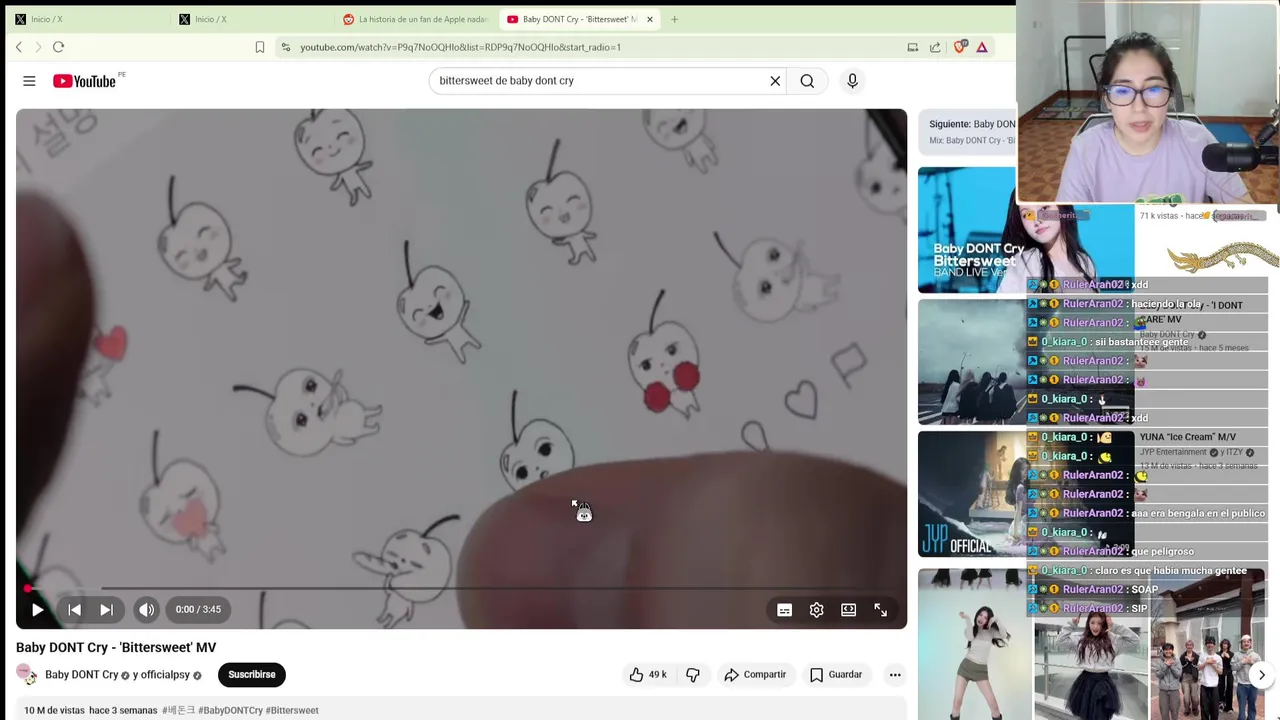The image size is (1280, 720).
Task: Open the Baby DONT Cry channel link
Action: [x=81, y=675]
